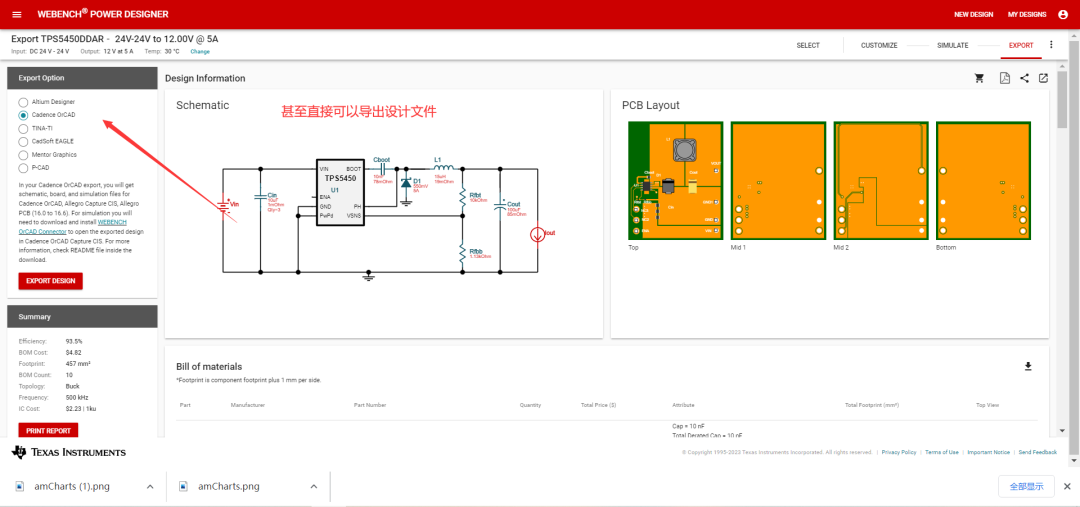This screenshot has width=1080, height=507.
Task: Click the Rfbt resistor in schematic
Action: pos(463,198)
